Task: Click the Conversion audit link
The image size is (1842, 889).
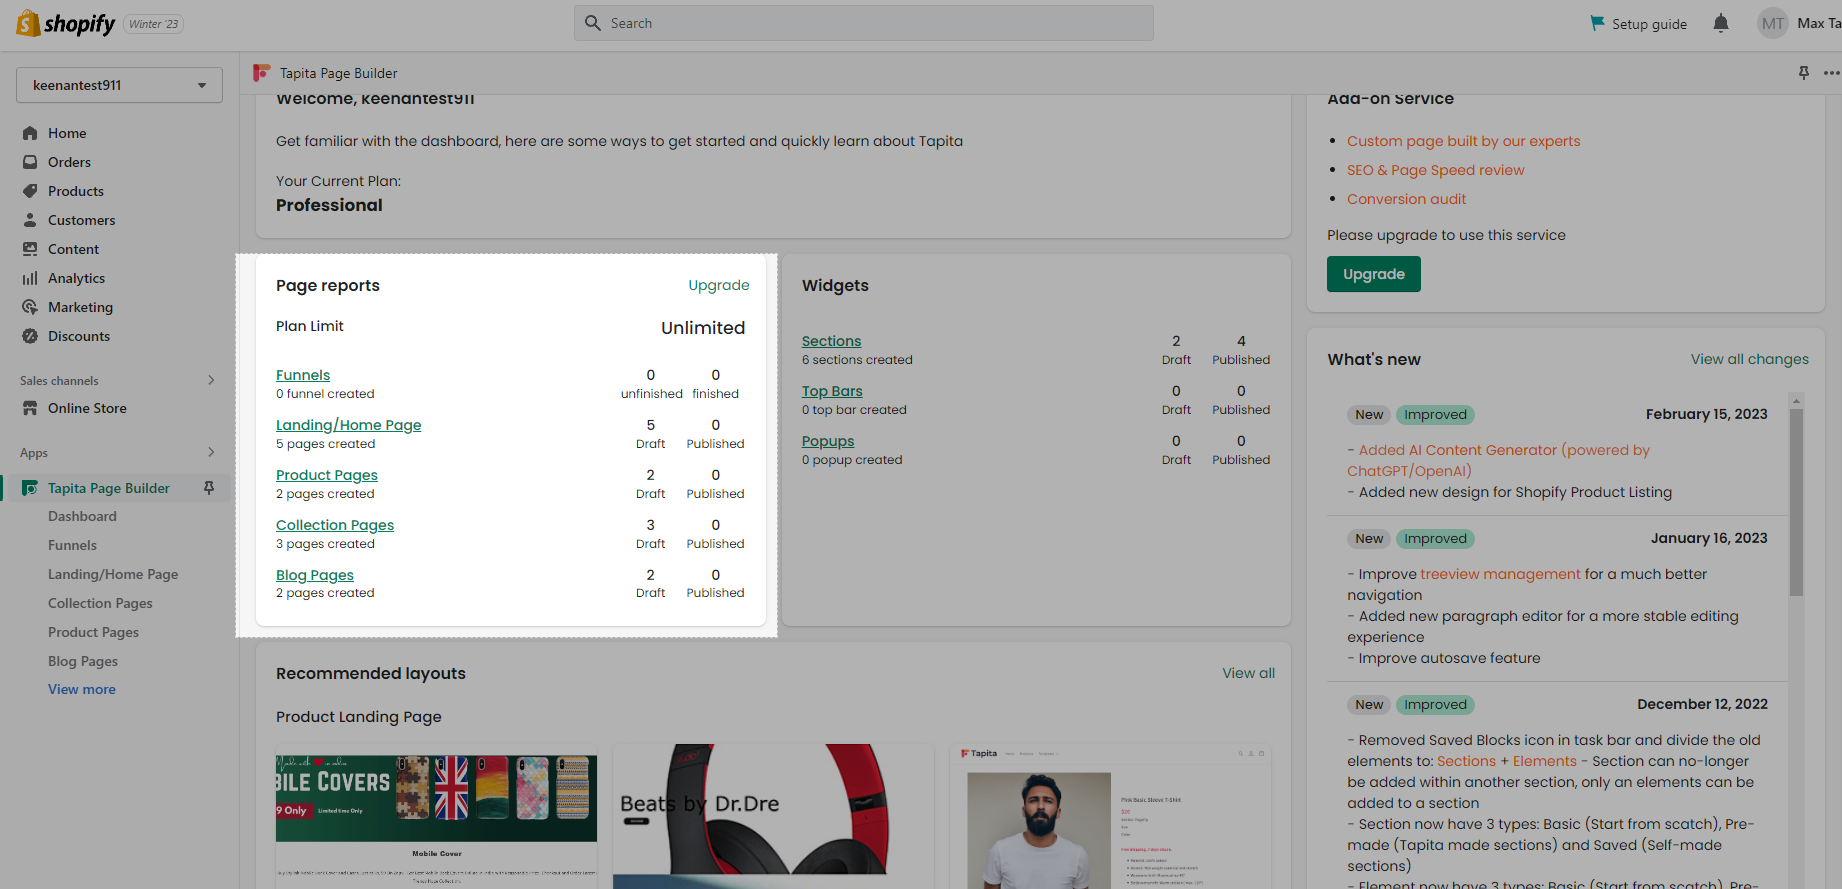Action: coord(1406,199)
